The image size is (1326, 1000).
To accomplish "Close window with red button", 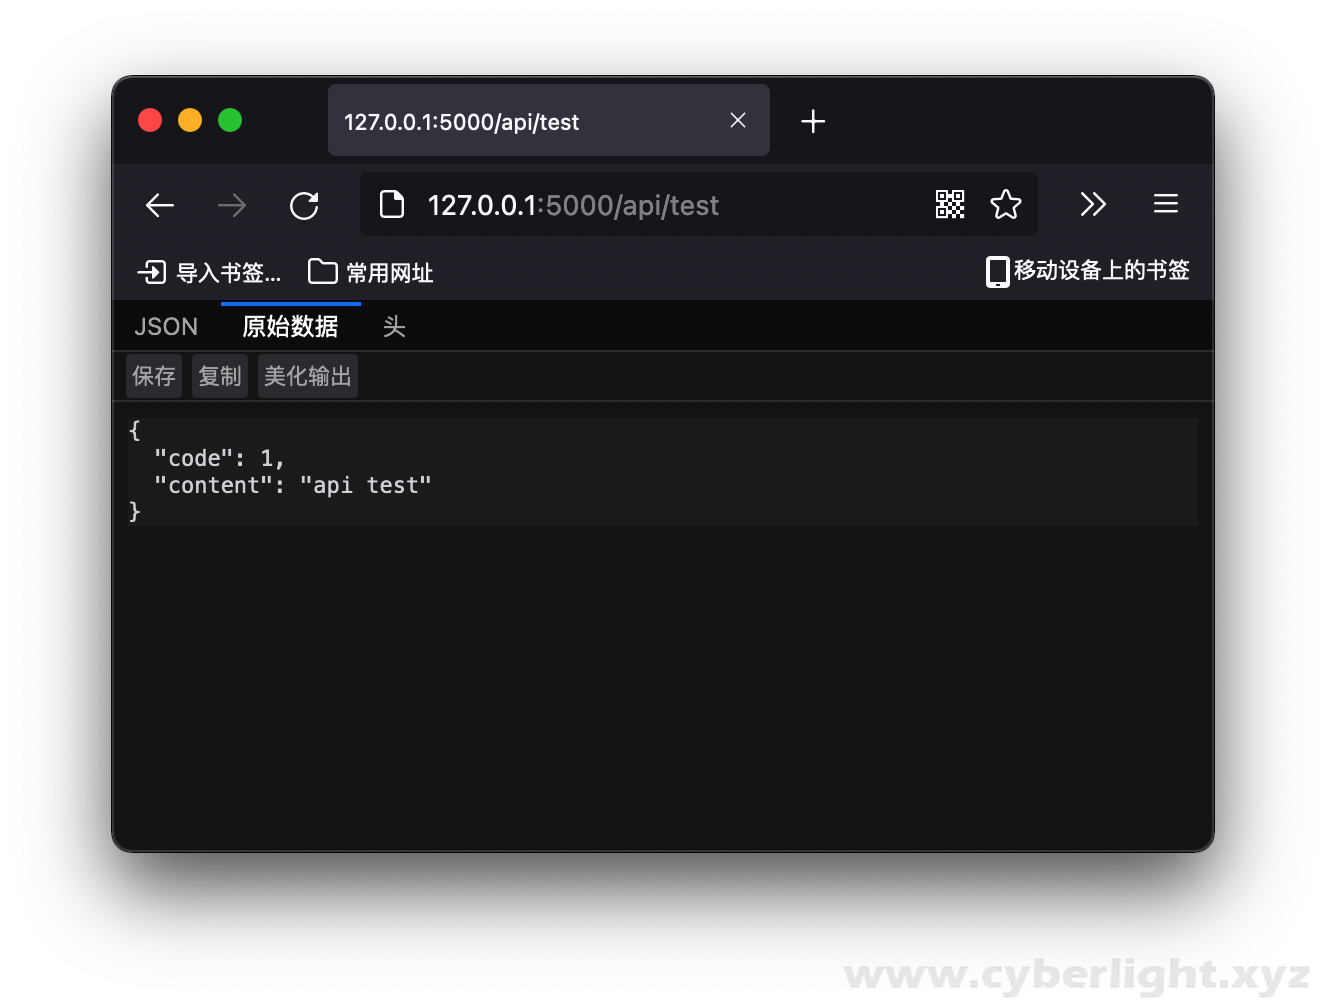I will [150, 120].
